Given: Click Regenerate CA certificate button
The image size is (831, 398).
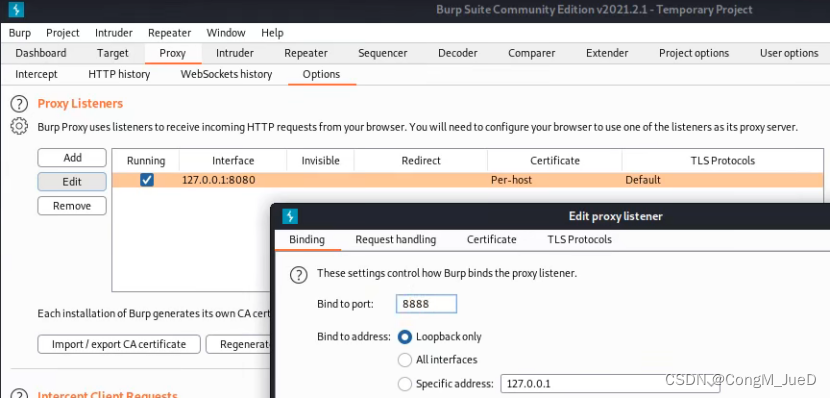Looking at the screenshot, I should click(x=238, y=344).
